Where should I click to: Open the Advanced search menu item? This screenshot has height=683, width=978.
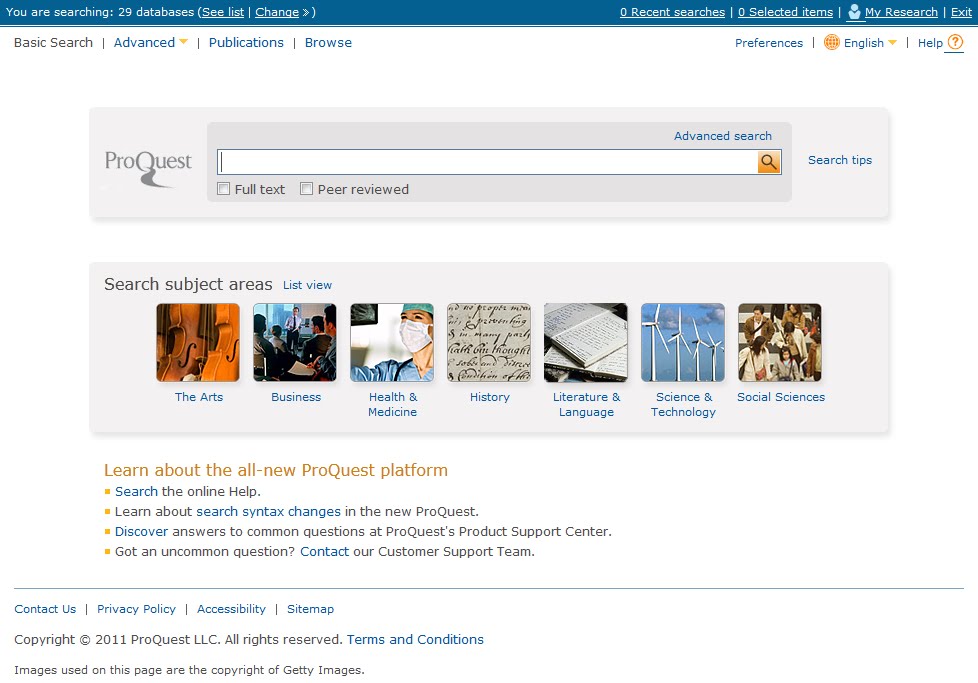(144, 42)
